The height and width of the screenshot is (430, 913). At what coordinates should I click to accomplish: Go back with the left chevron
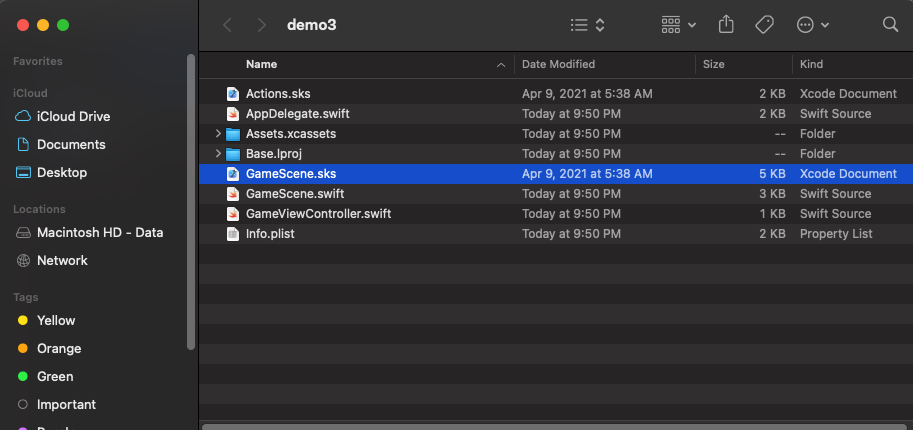coord(228,25)
